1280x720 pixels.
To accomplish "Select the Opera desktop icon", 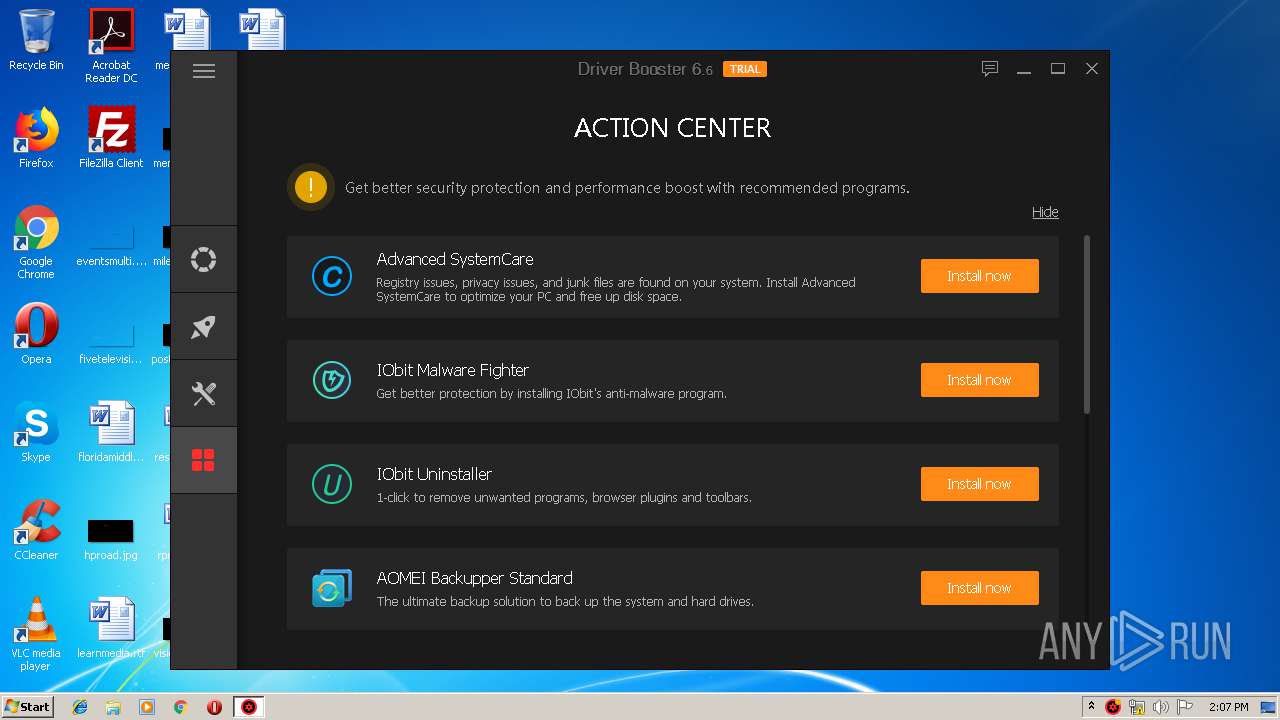I will 36,334.
